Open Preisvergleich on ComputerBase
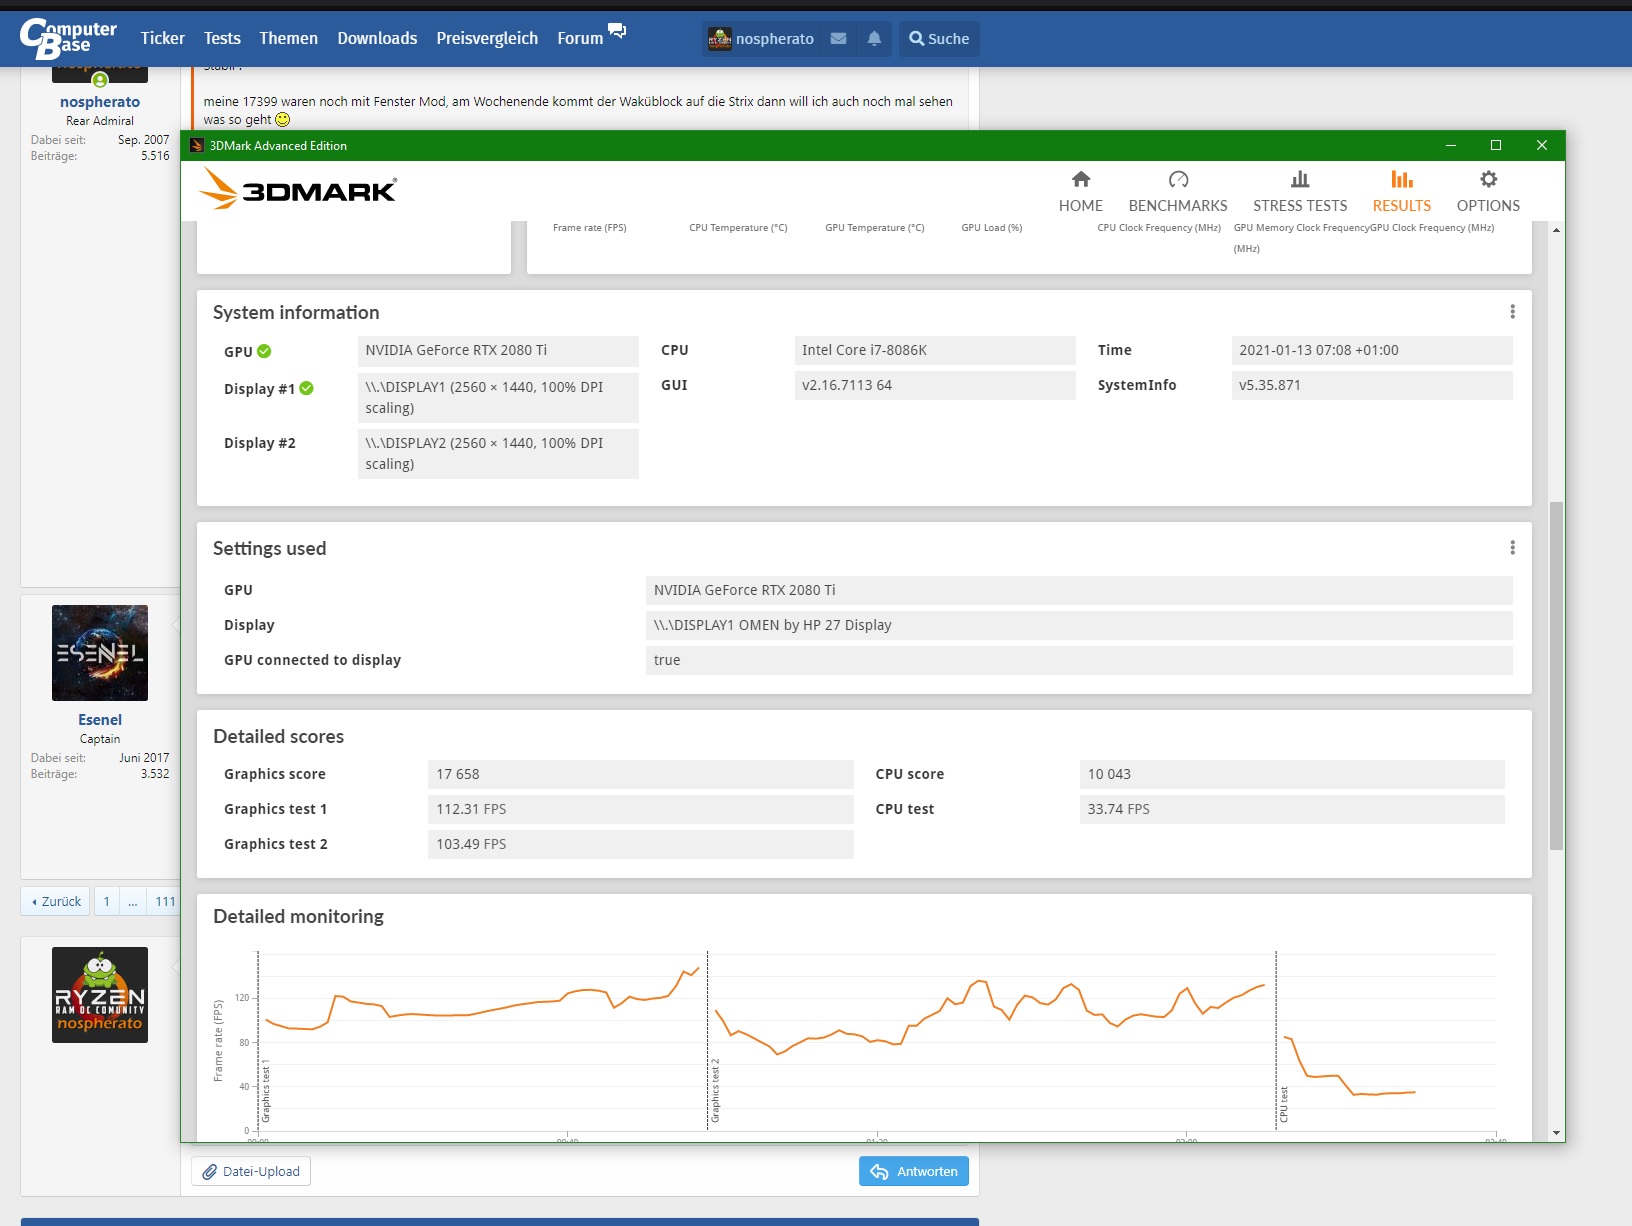This screenshot has width=1632, height=1226. (x=487, y=38)
